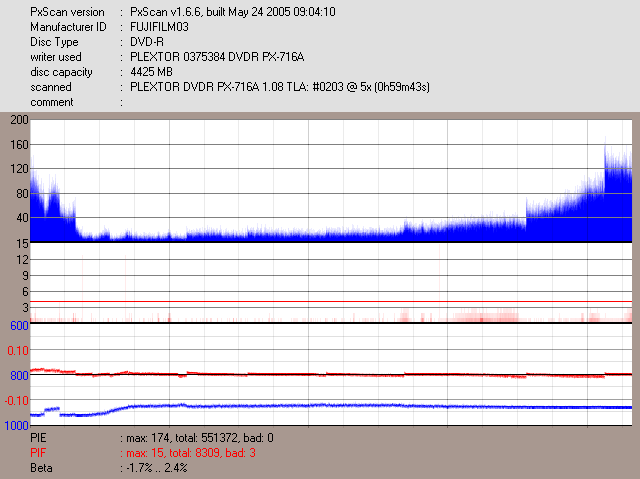Click the red 0.10 beta axis label
The width and height of the screenshot is (640, 479).
coord(18,350)
